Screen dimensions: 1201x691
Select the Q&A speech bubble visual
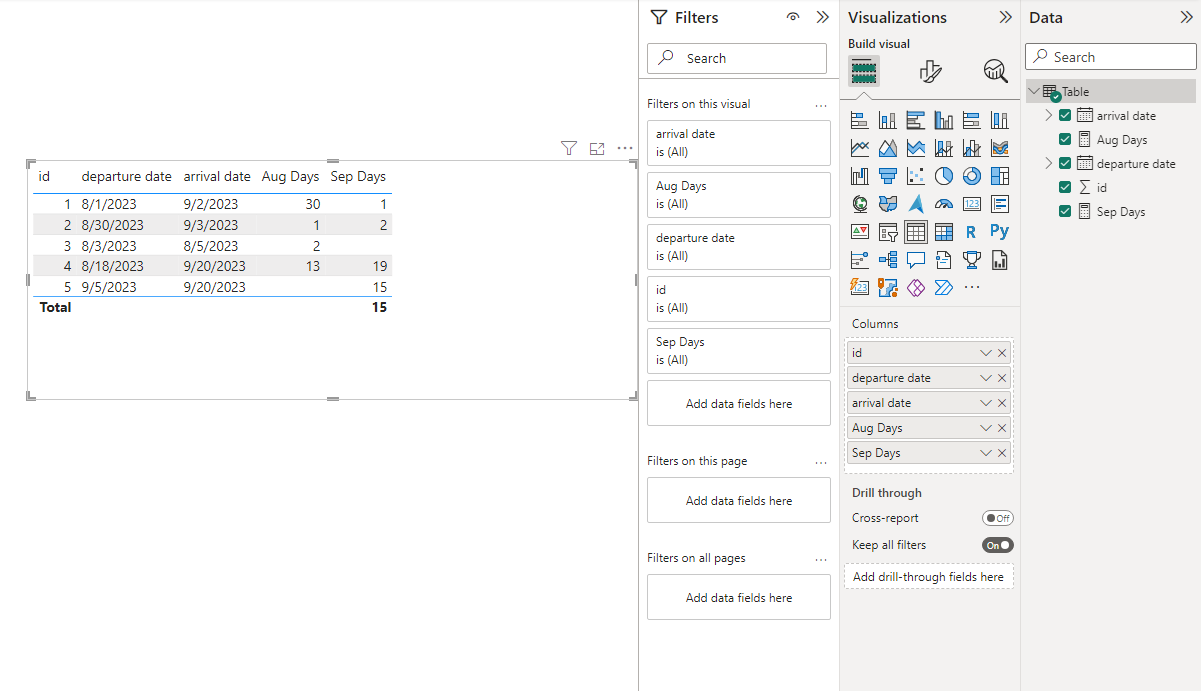(915, 260)
